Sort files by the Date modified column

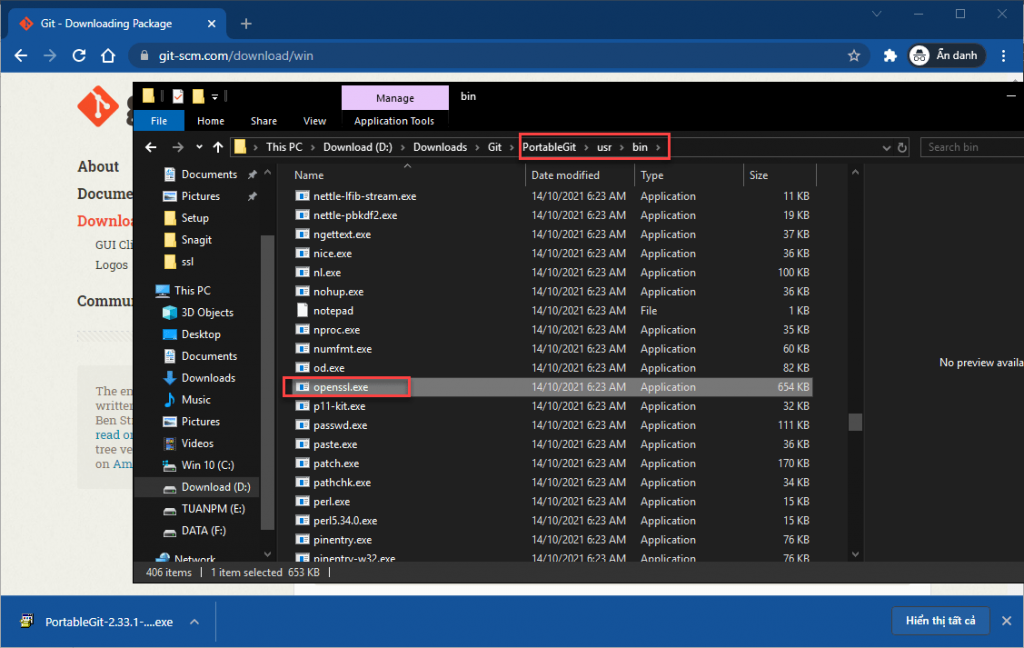[565, 175]
